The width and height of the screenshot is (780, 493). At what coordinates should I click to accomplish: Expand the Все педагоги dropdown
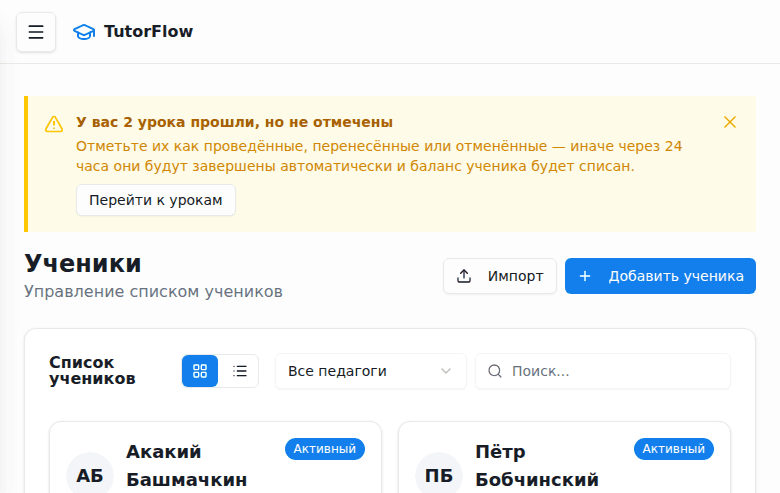click(371, 371)
